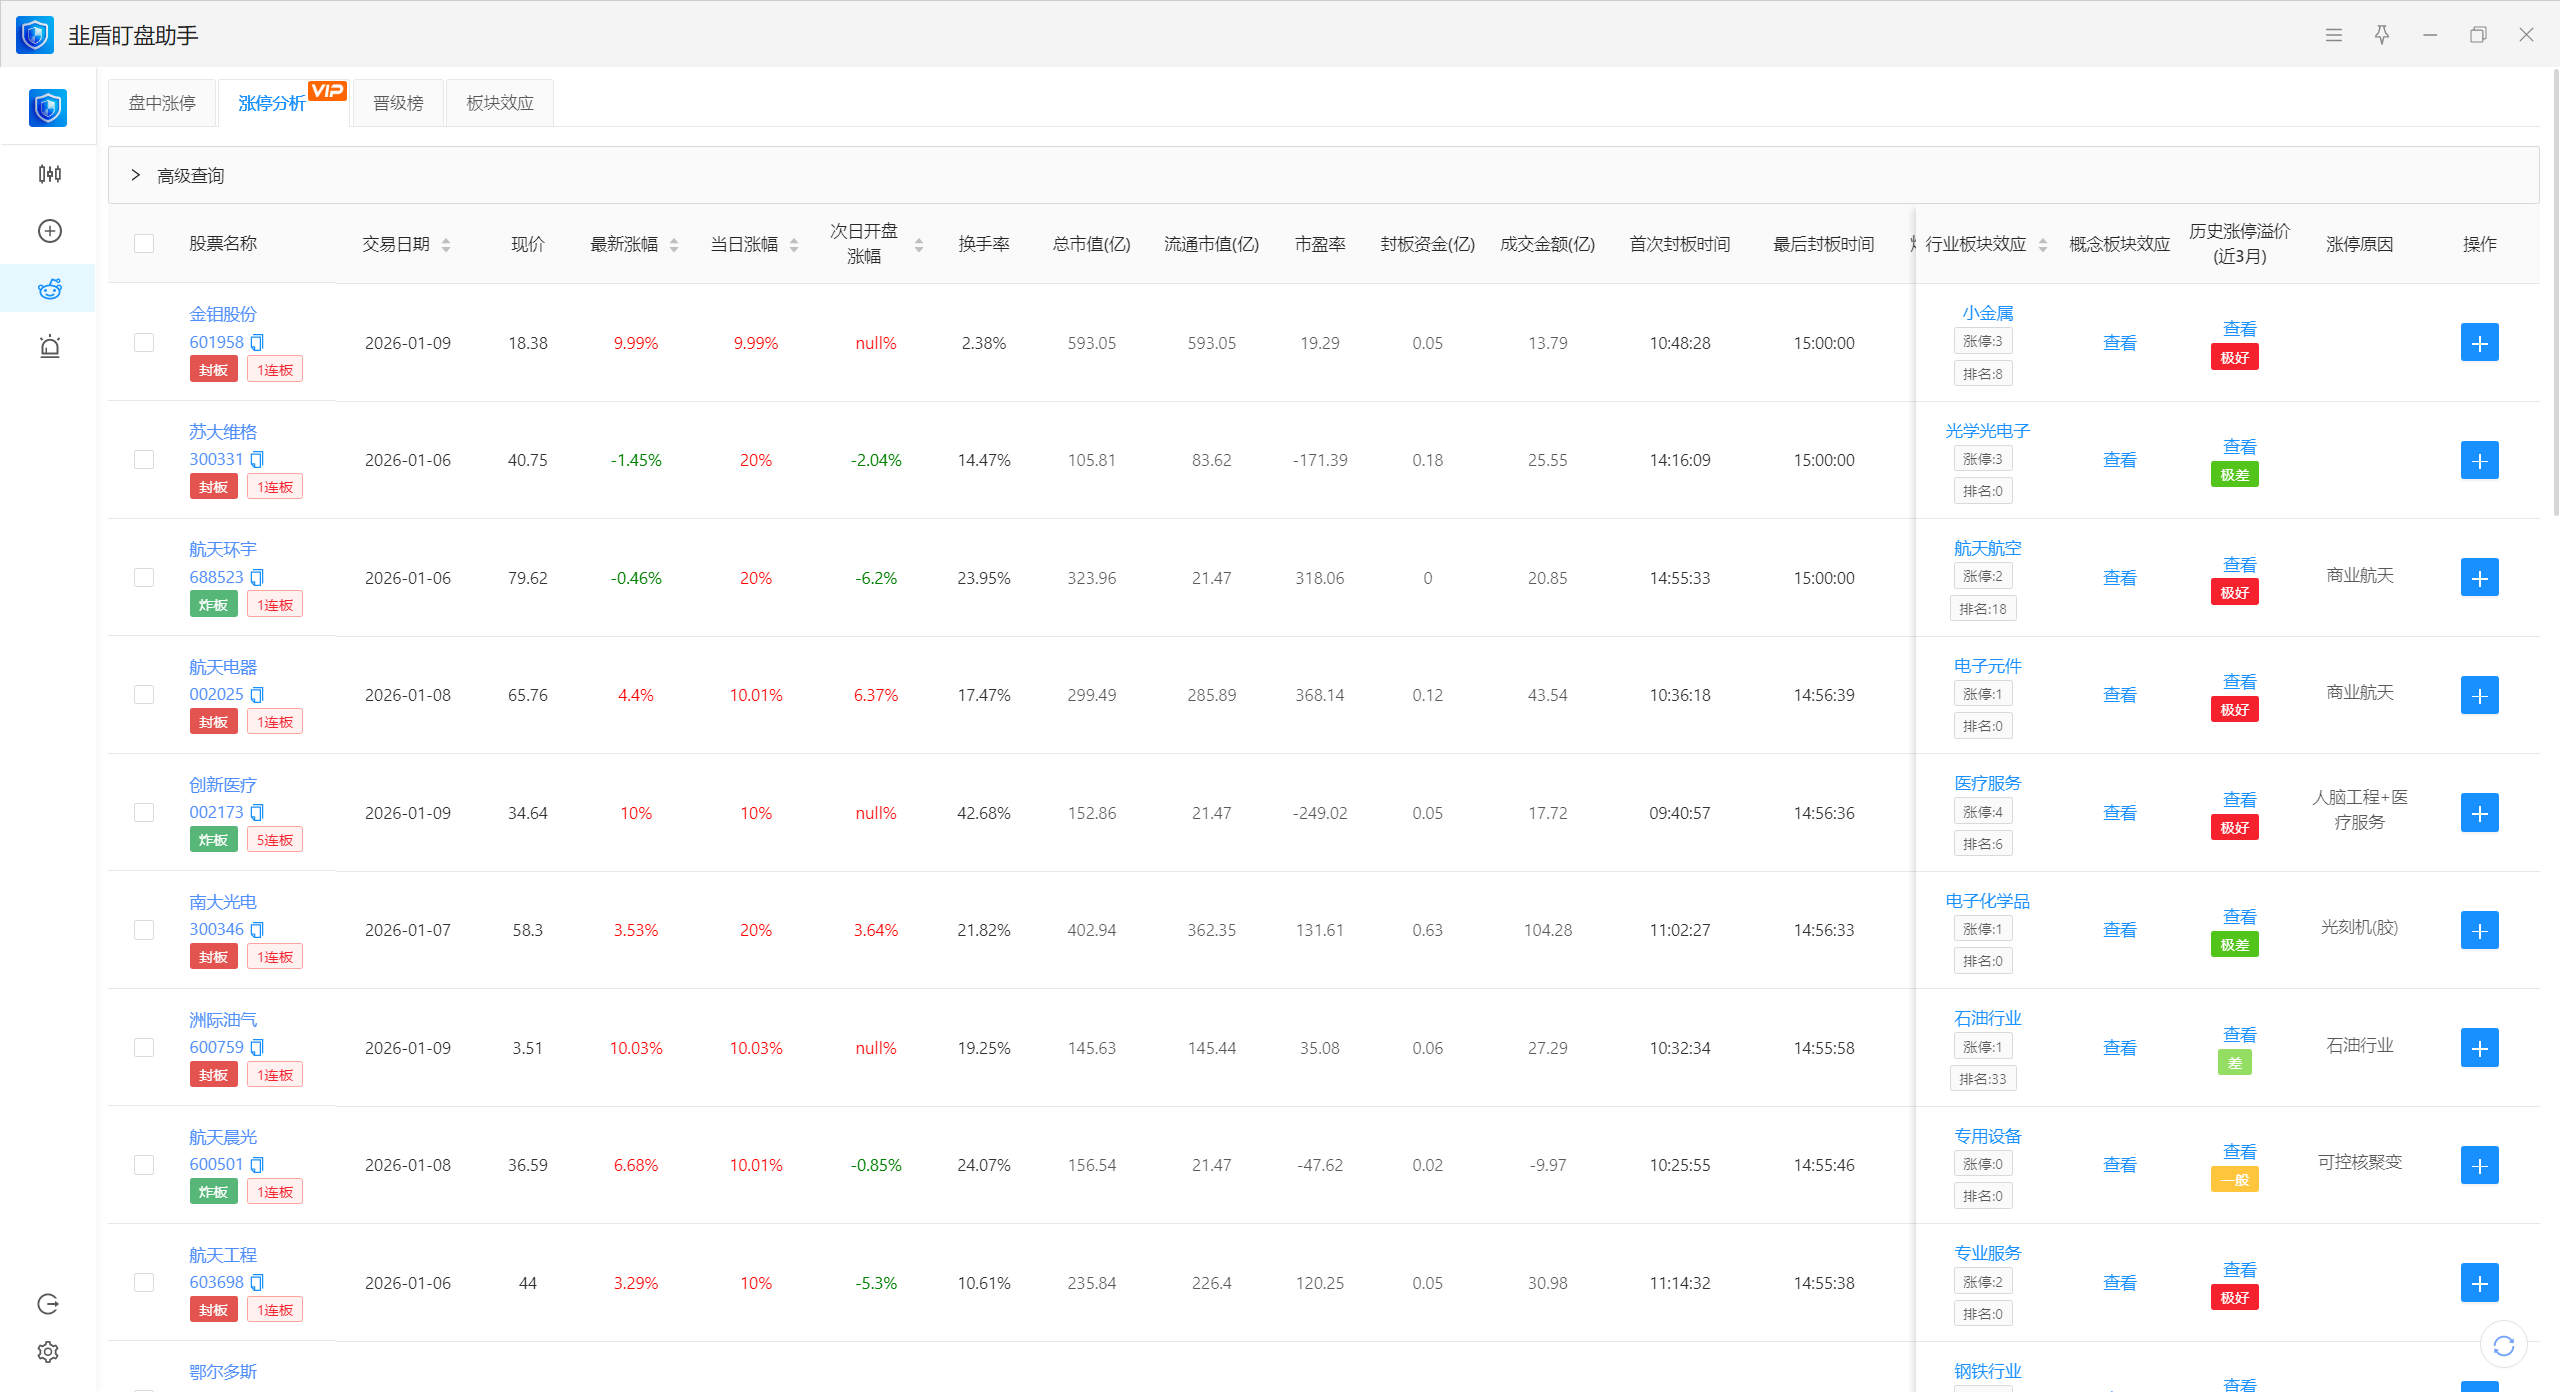
Task: Click the circled plus sidebar icon
Action: (x=49, y=231)
